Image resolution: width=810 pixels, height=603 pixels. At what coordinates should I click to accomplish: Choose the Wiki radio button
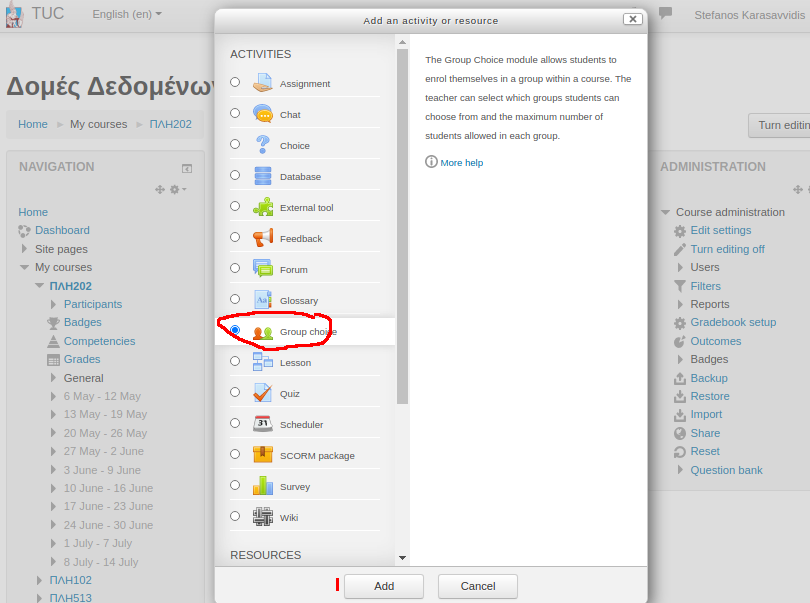[x=235, y=516]
